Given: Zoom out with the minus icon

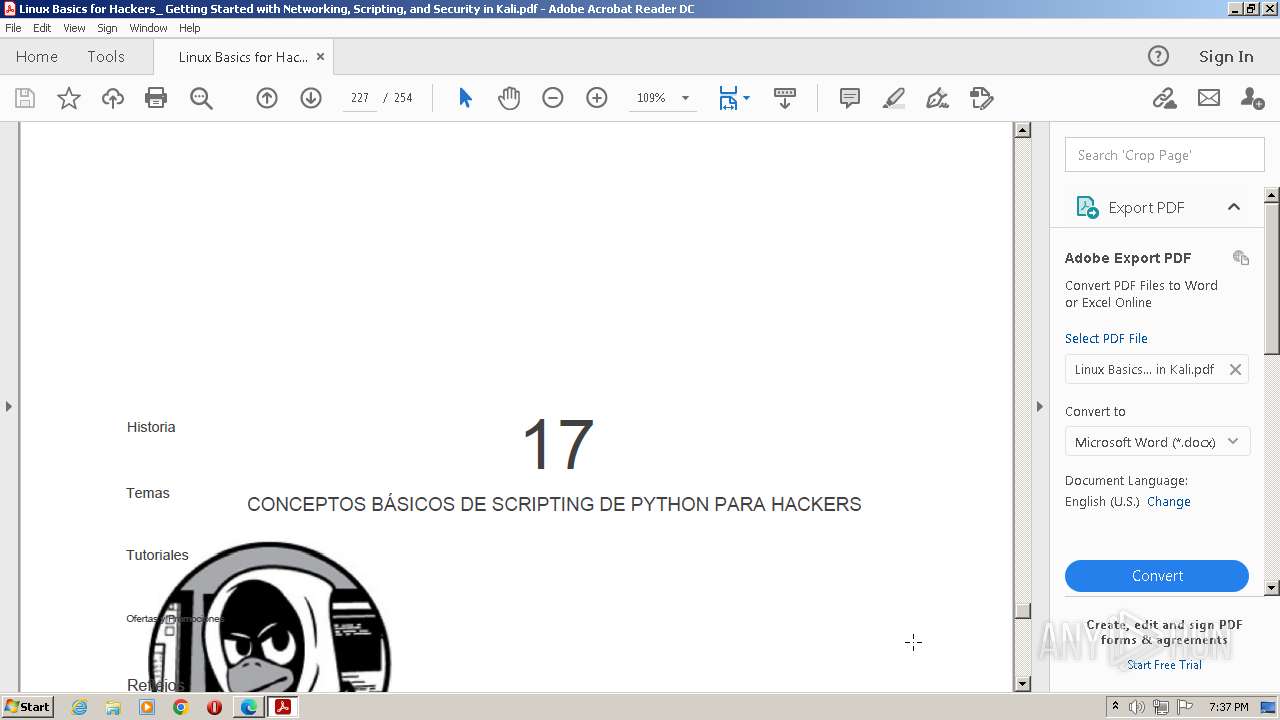Looking at the screenshot, I should (x=553, y=98).
